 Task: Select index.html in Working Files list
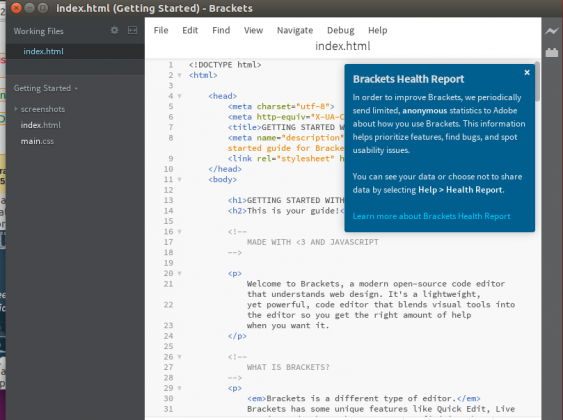point(43,51)
